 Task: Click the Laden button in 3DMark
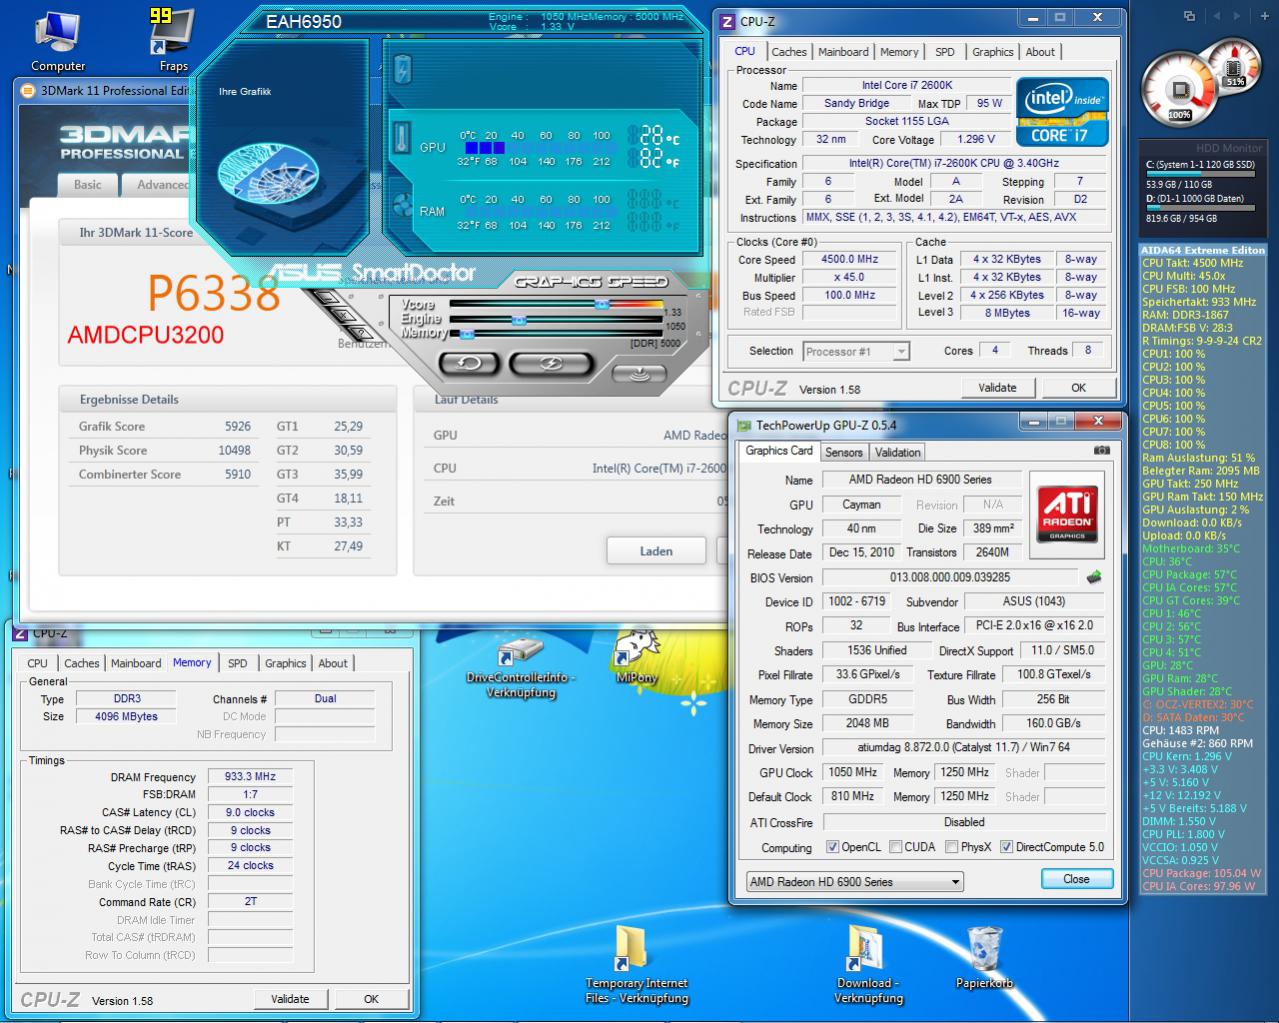(x=656, y=551)
